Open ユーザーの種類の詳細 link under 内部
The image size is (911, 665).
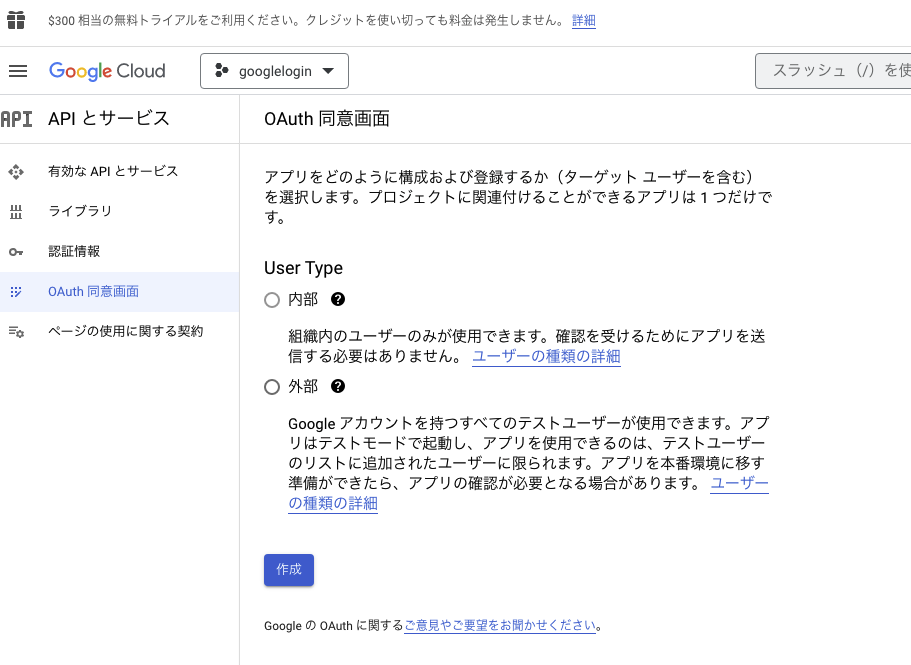click(546, 356)
